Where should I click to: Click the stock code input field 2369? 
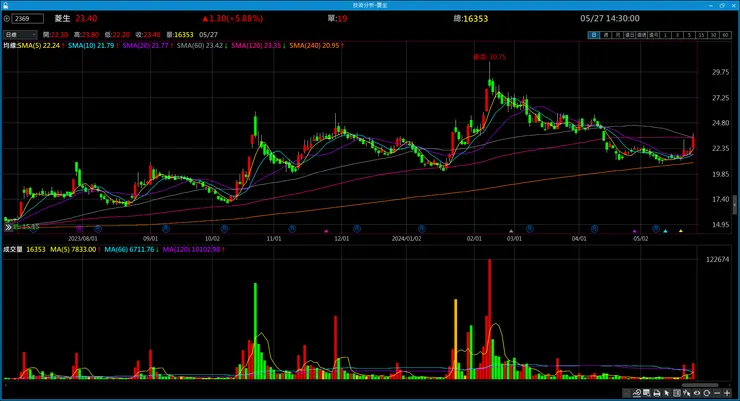(x=28, y=18)
